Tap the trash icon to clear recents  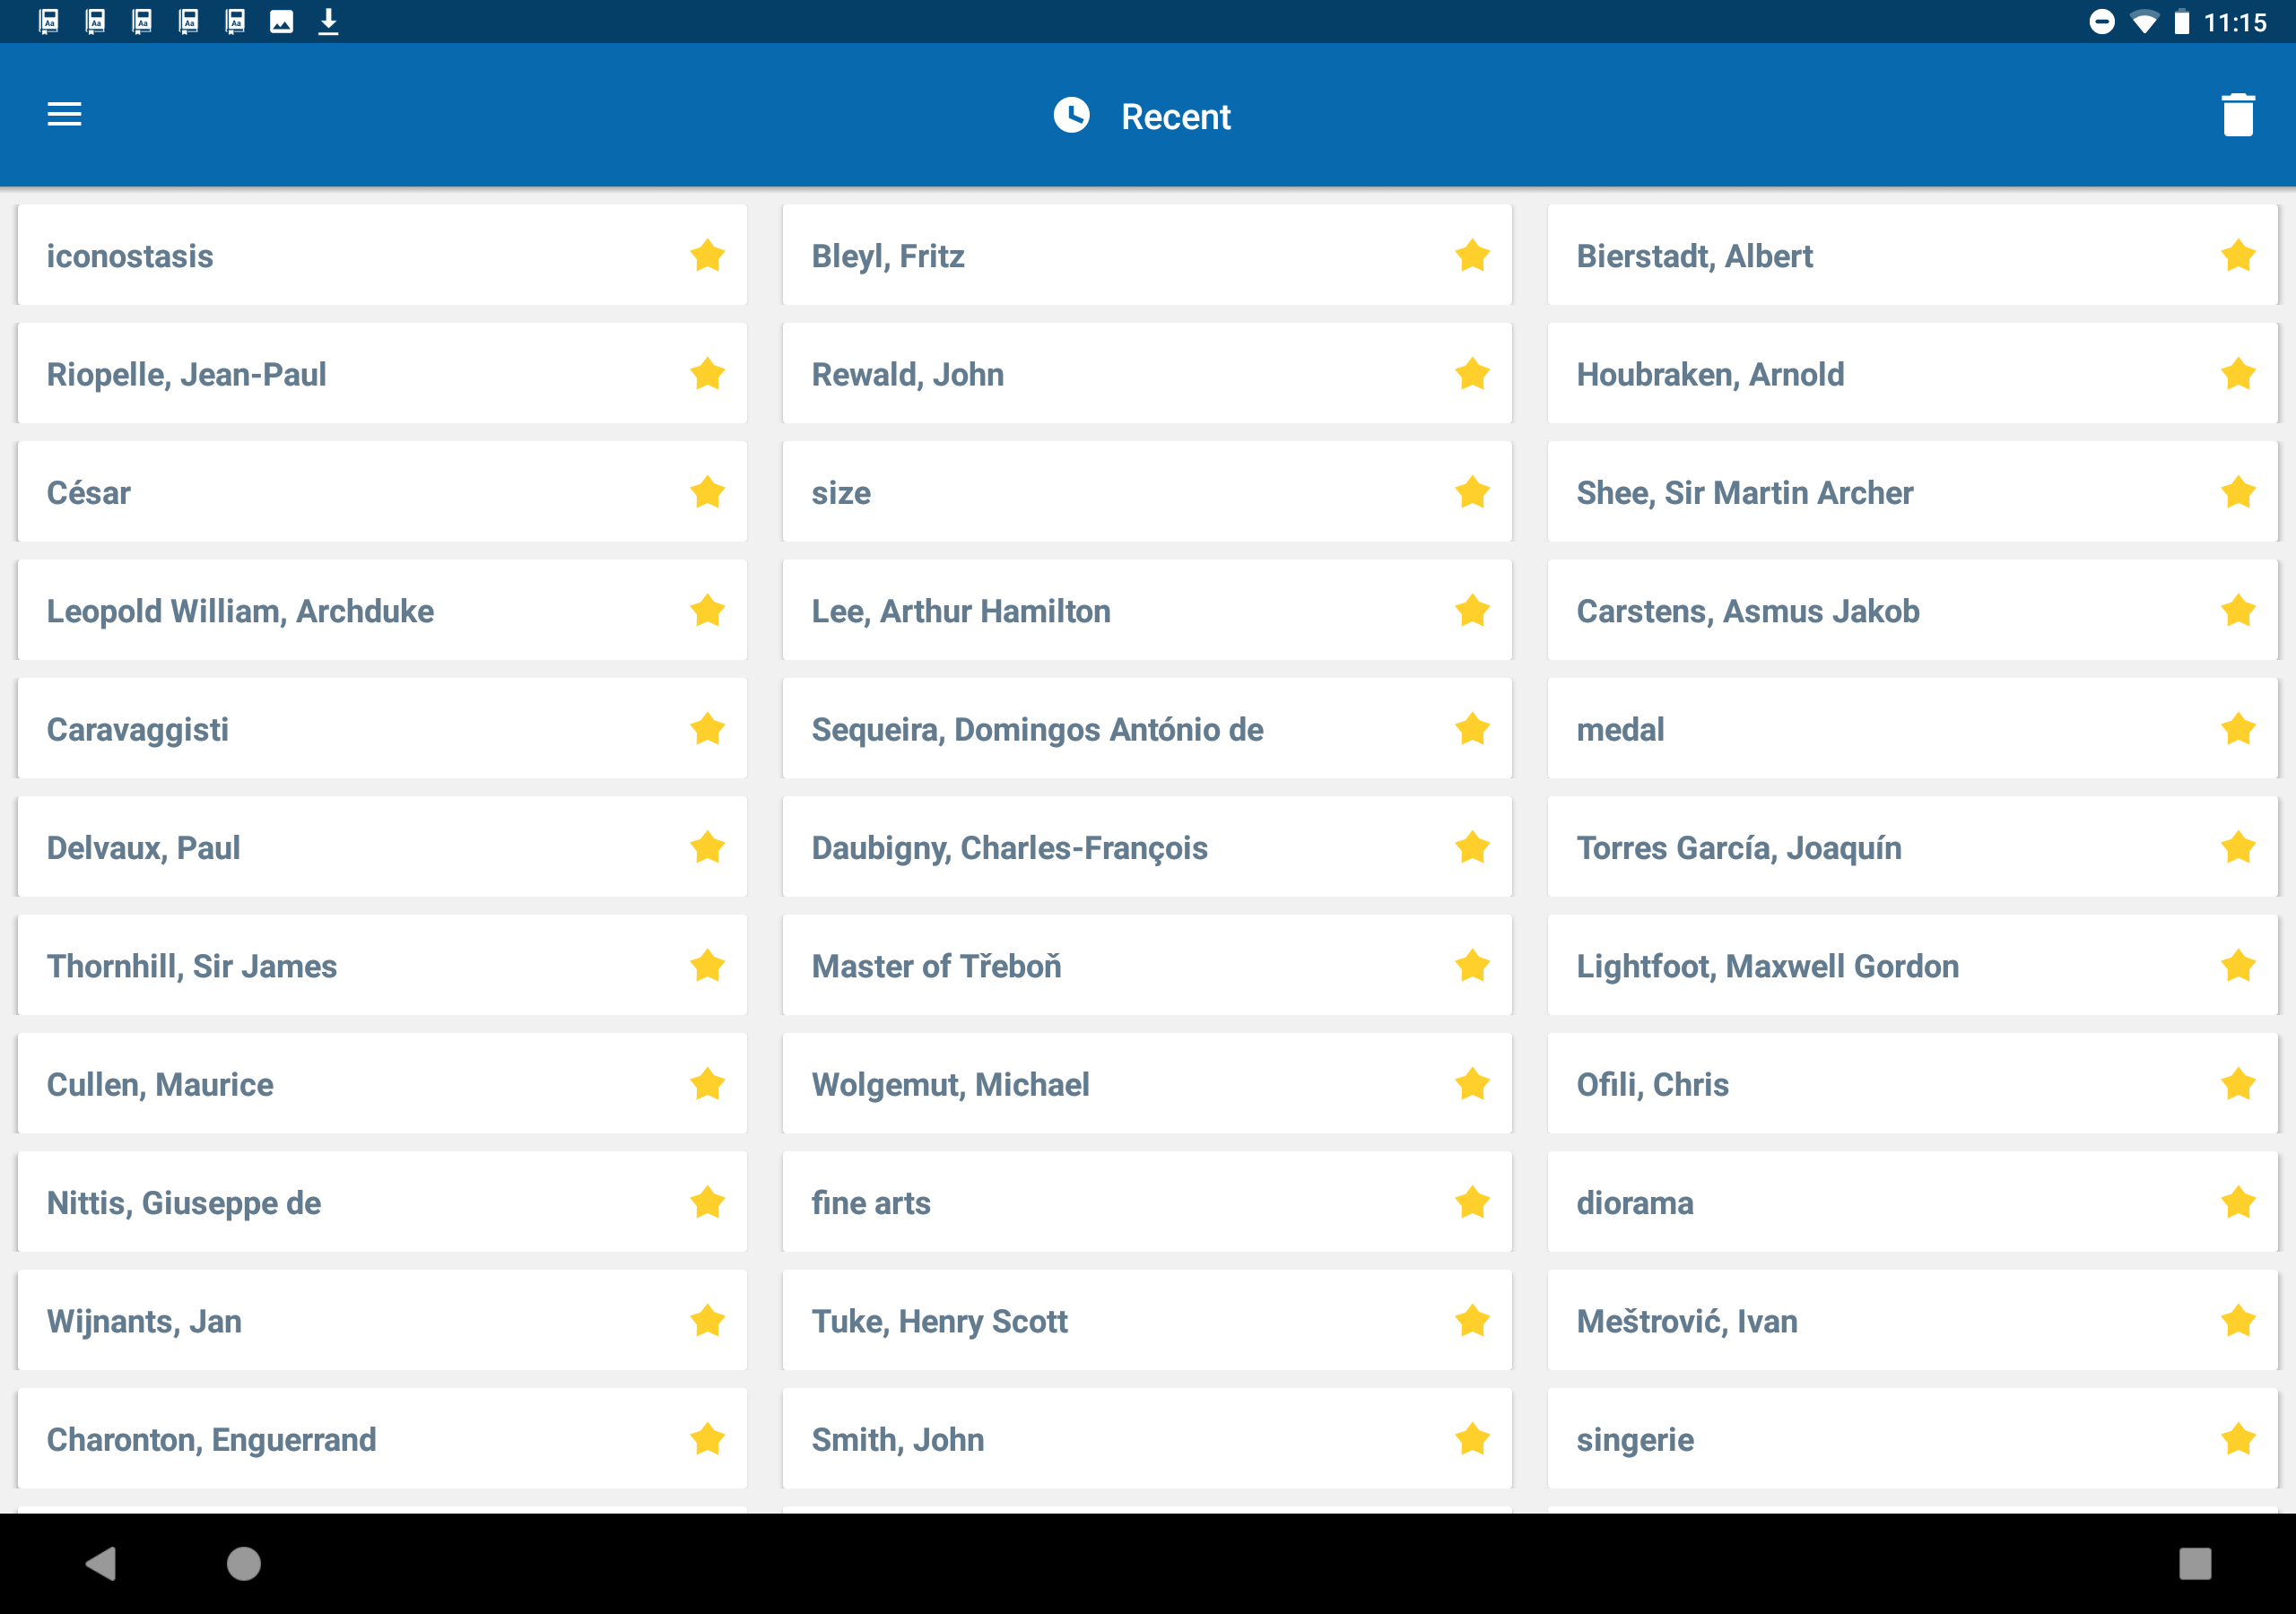(x=2238, y=115)
